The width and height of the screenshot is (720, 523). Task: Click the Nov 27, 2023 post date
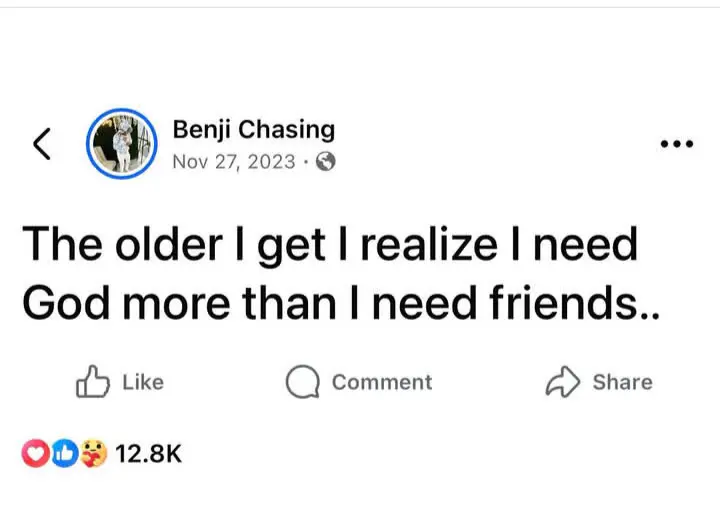point(234,162)
